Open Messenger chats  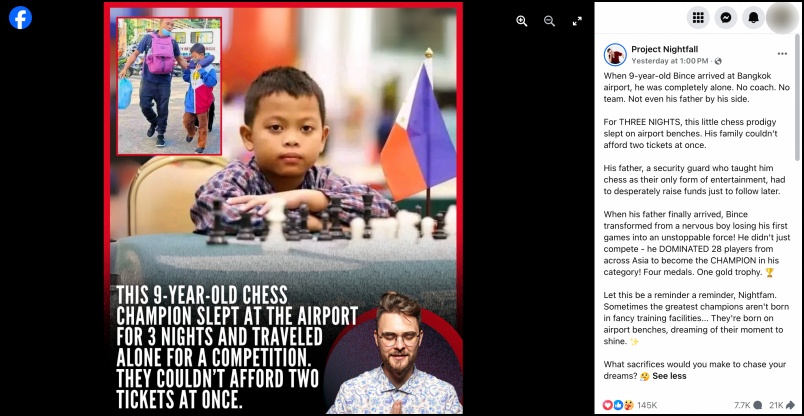pos(726,17)
